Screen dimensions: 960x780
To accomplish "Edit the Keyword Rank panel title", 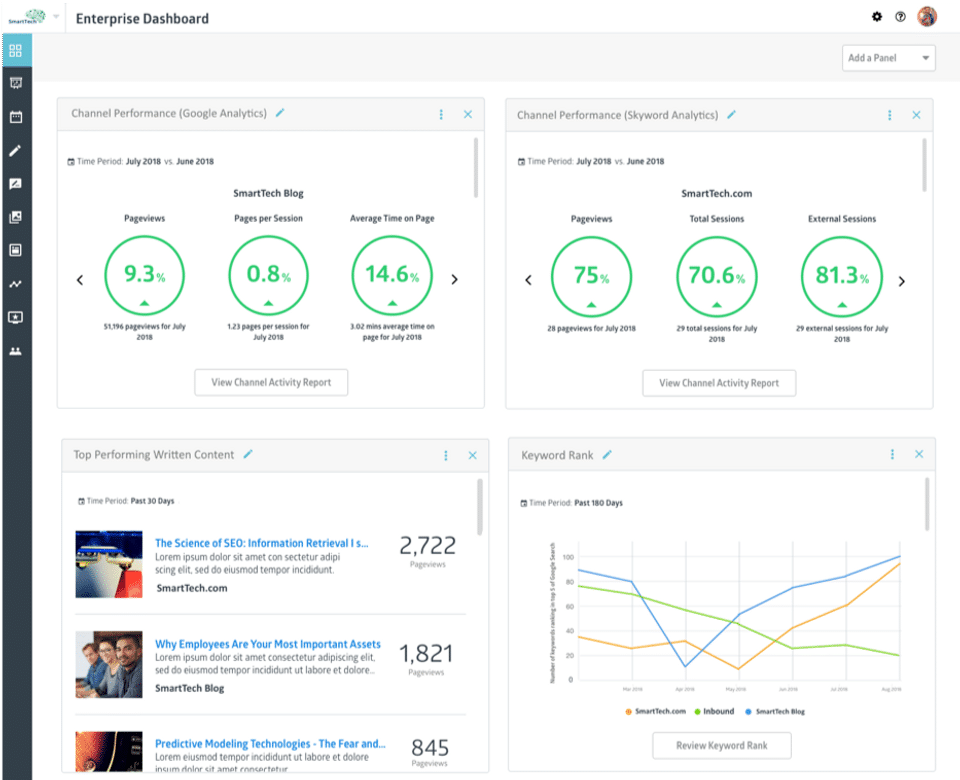I will pos(607,455).
